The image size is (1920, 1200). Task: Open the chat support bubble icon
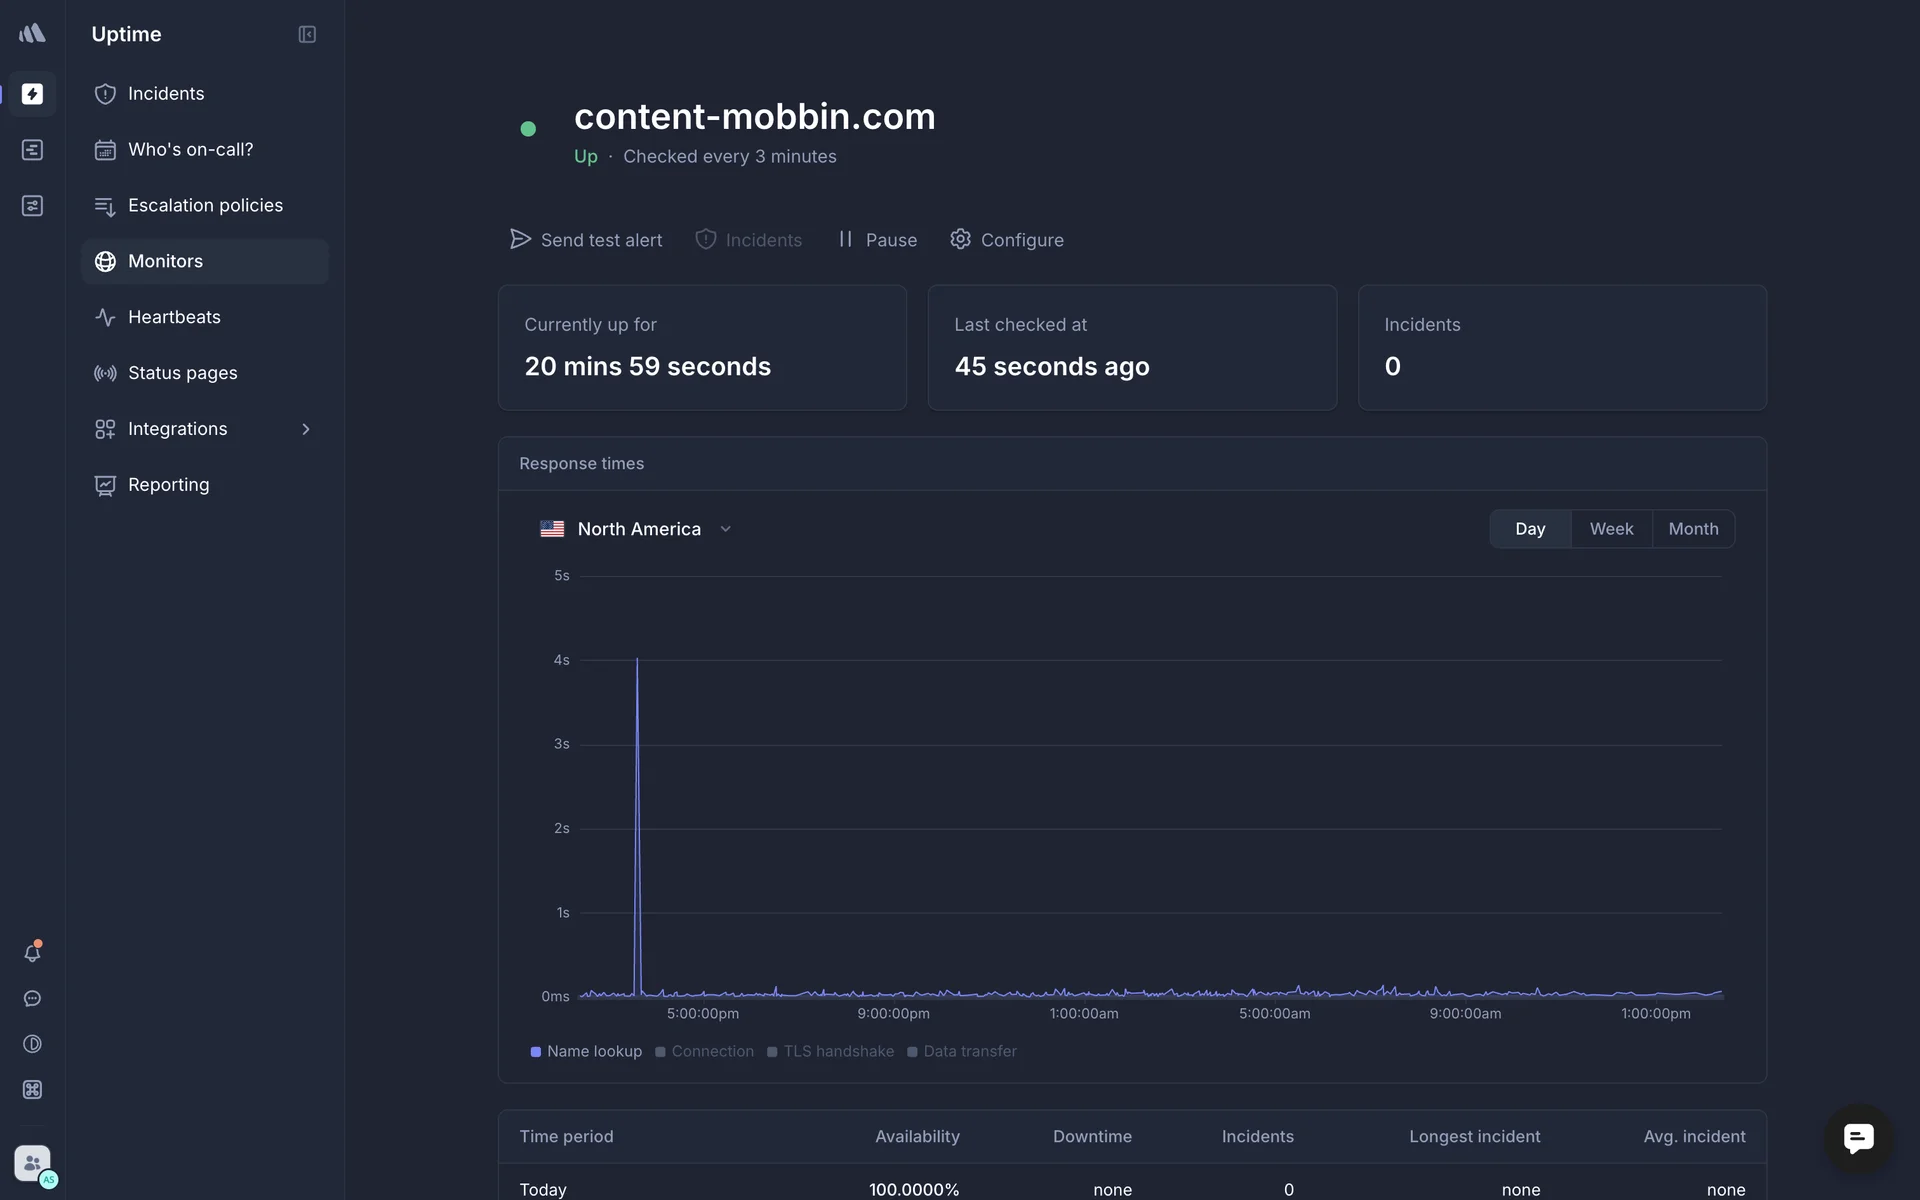click(1858, 1138)
